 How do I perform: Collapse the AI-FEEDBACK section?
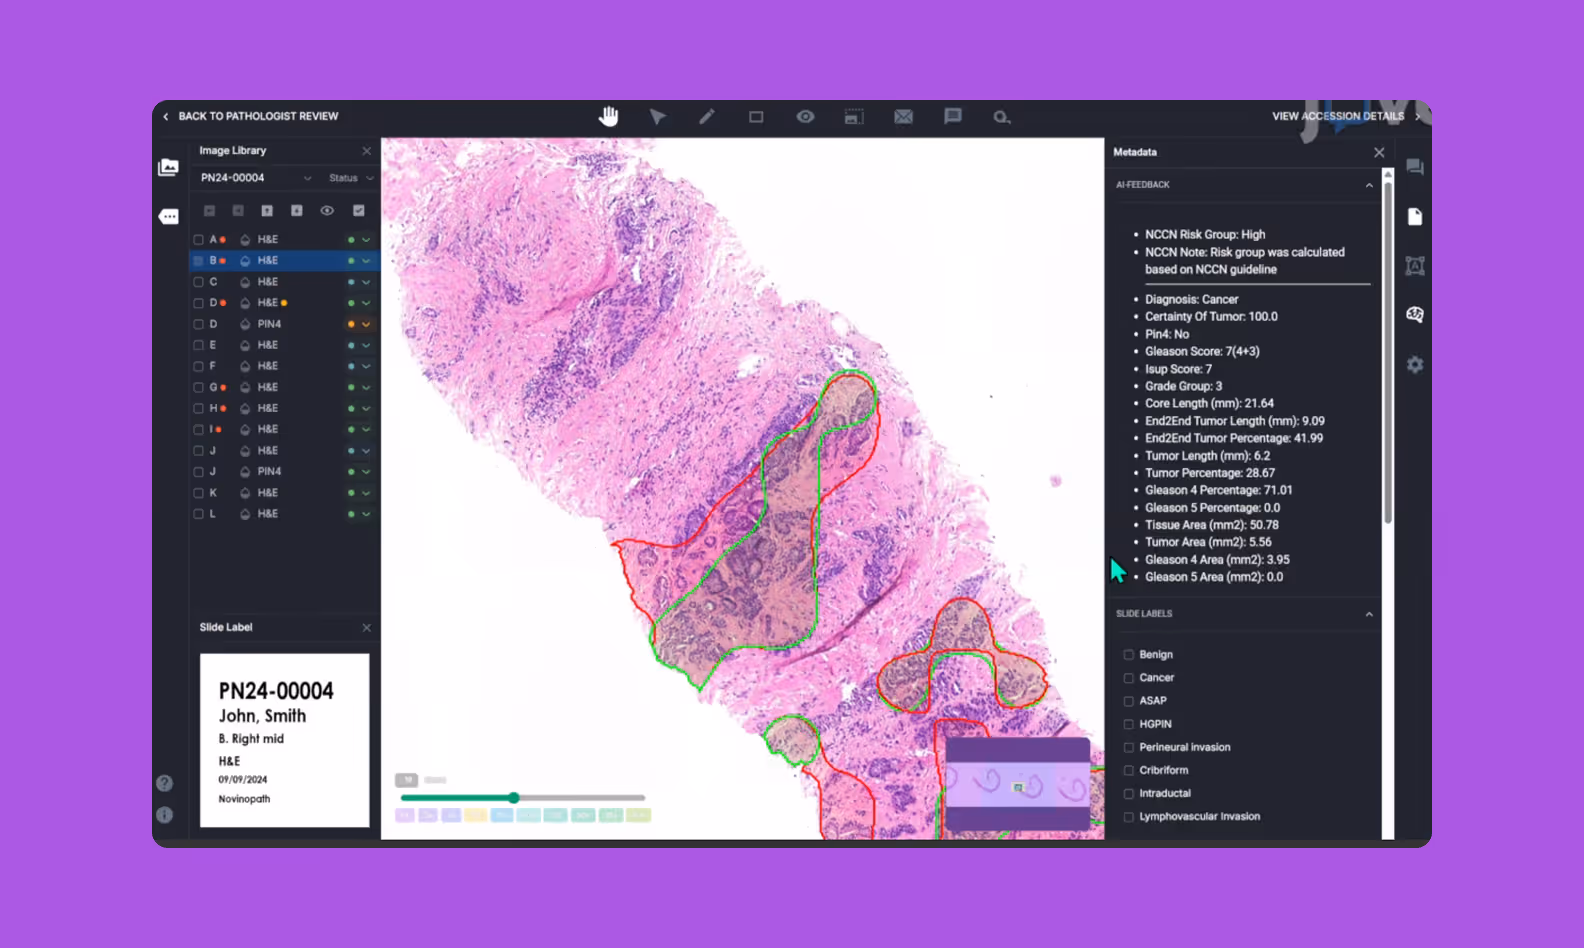coord(1369,185)
